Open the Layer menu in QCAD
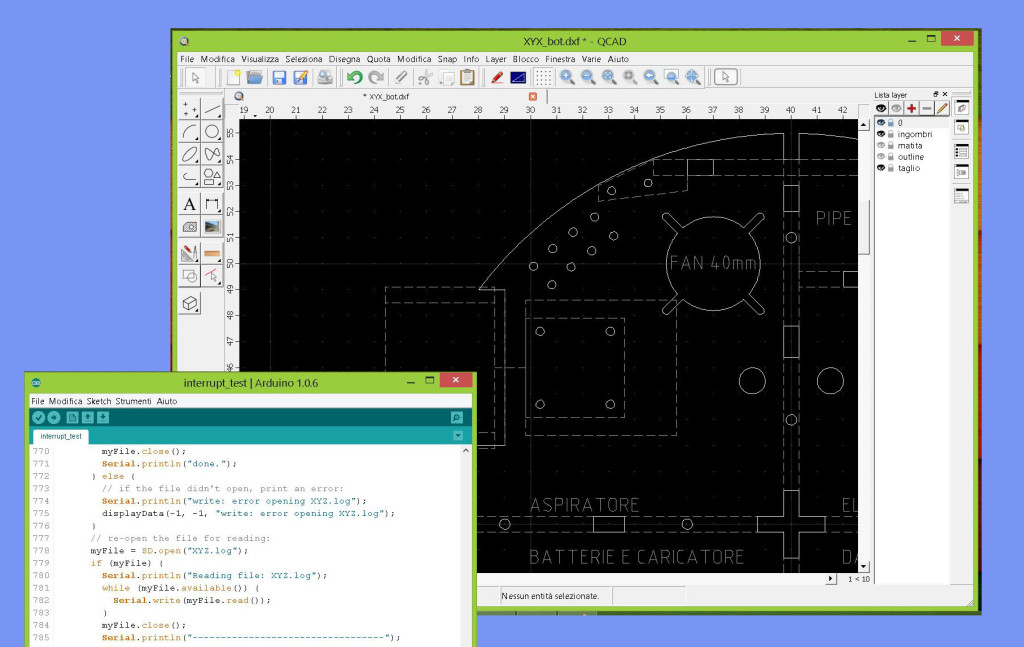 495,59
